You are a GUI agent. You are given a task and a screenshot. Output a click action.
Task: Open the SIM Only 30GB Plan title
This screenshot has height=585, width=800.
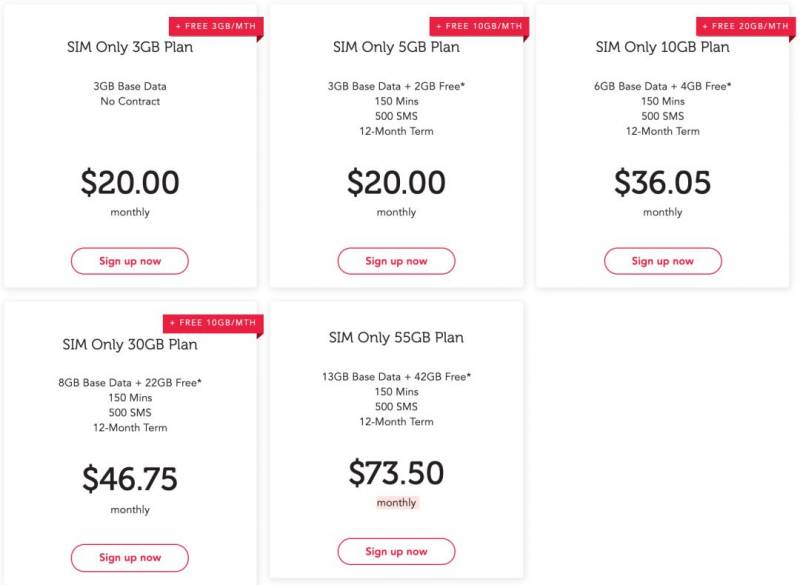pos(130,345)
